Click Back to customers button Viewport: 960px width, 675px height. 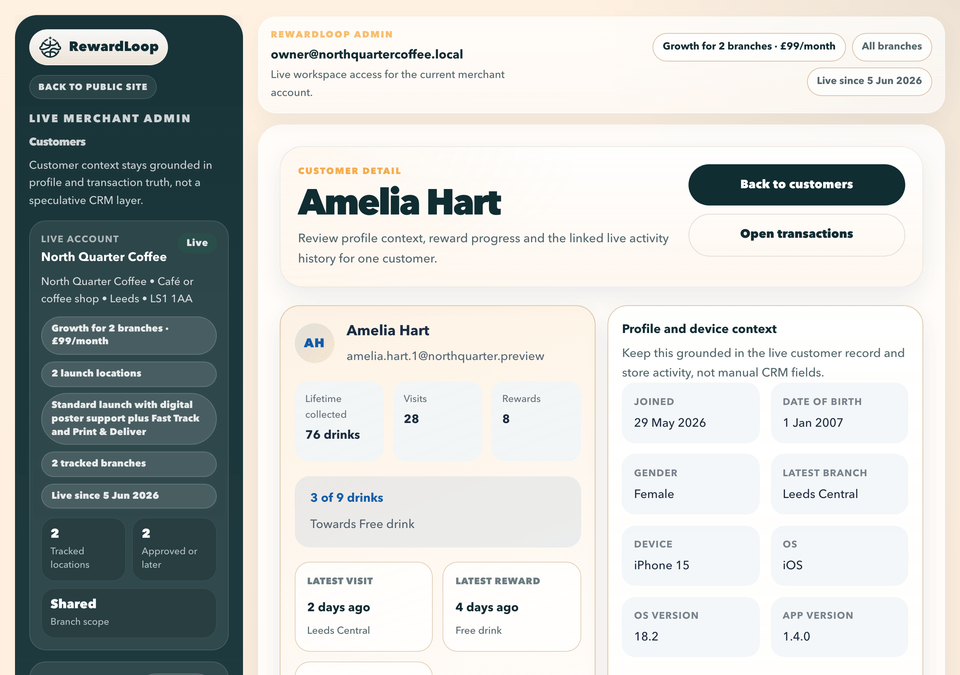[x=796, y=184]
